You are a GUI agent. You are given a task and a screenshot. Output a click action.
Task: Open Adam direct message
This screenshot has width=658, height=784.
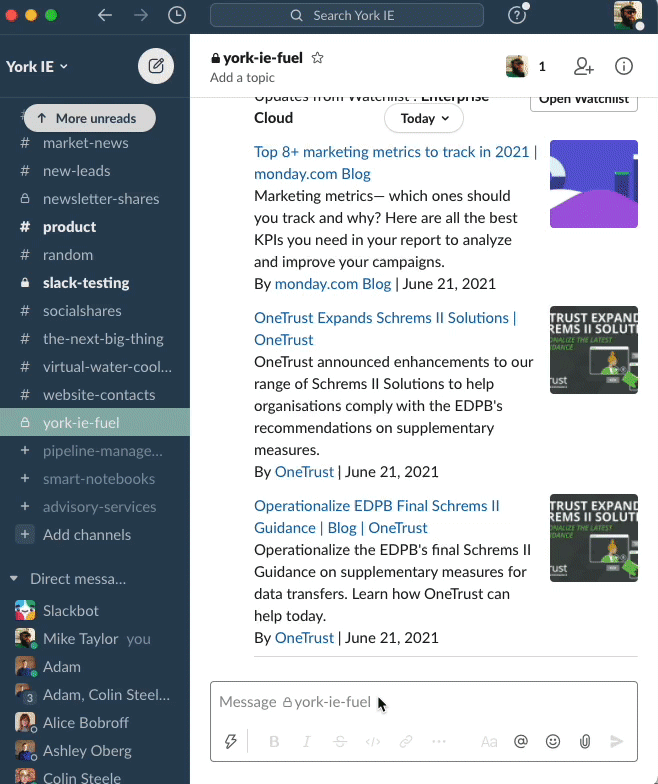pyautogui.click(x=95, y=666)
